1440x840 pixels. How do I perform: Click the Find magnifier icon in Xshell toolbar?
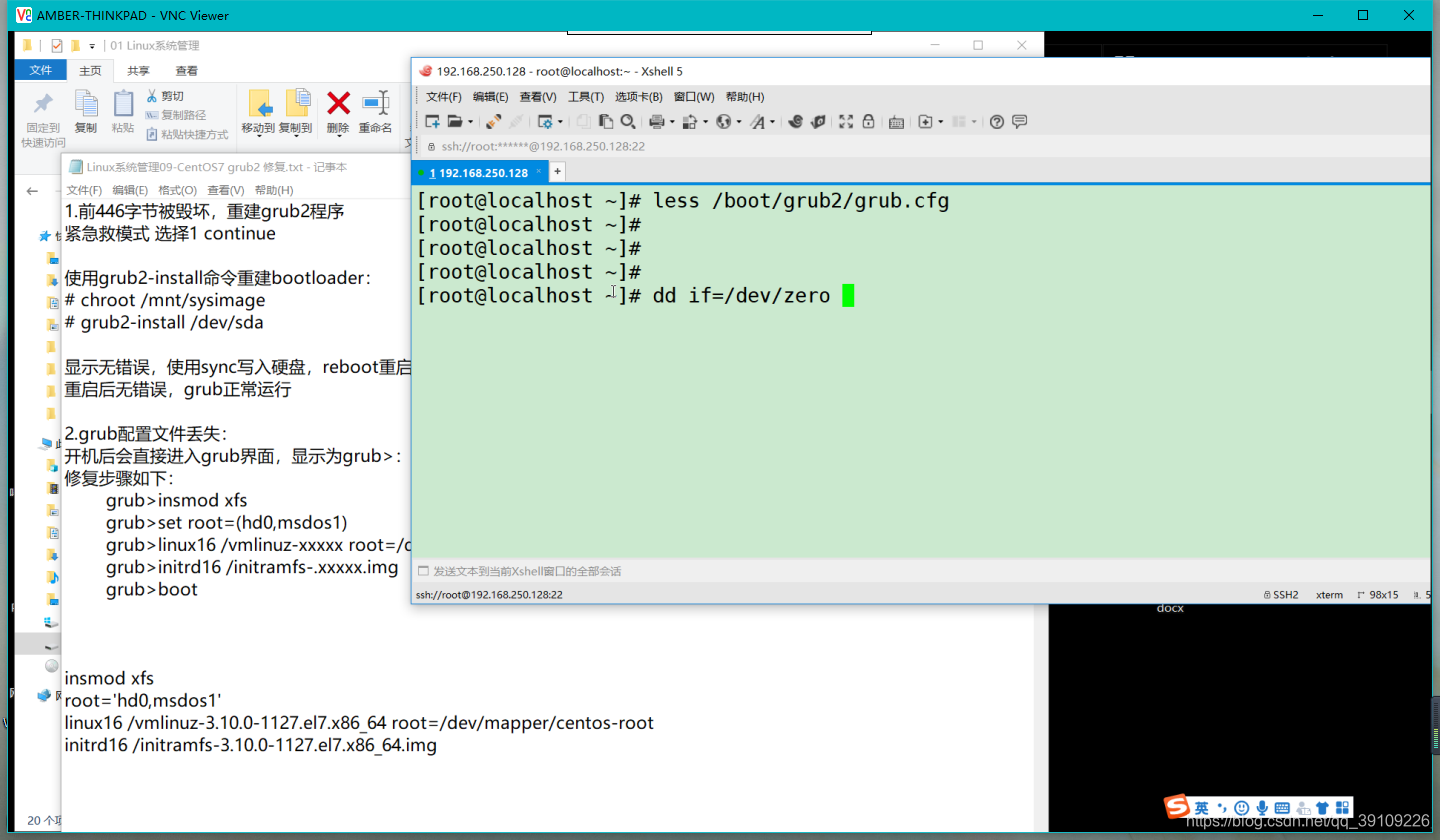tap(627, 122)
